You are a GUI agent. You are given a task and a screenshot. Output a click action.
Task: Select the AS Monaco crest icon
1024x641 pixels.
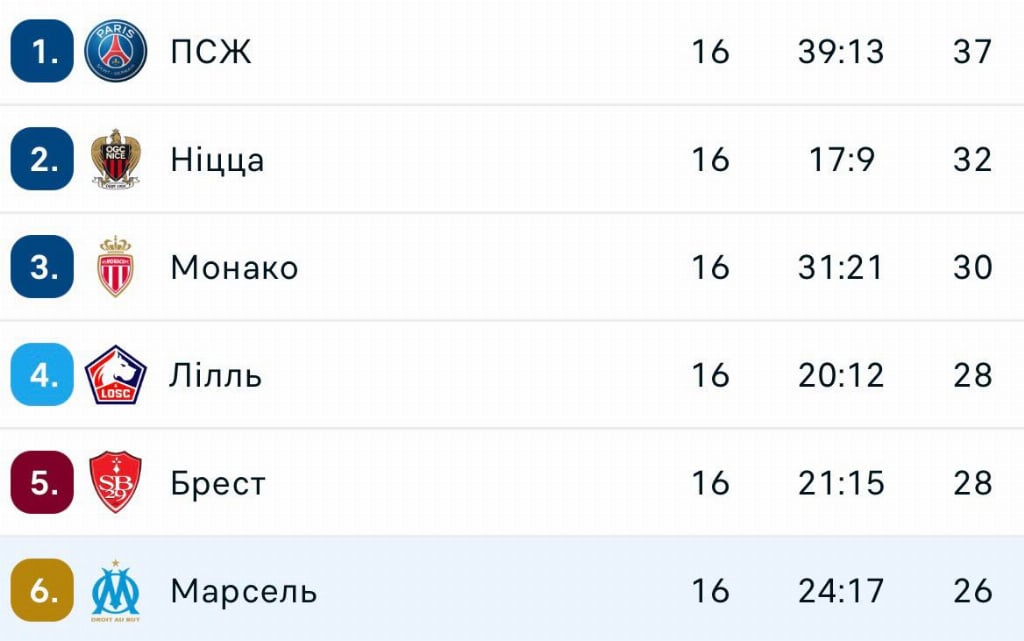coord(116,267)
